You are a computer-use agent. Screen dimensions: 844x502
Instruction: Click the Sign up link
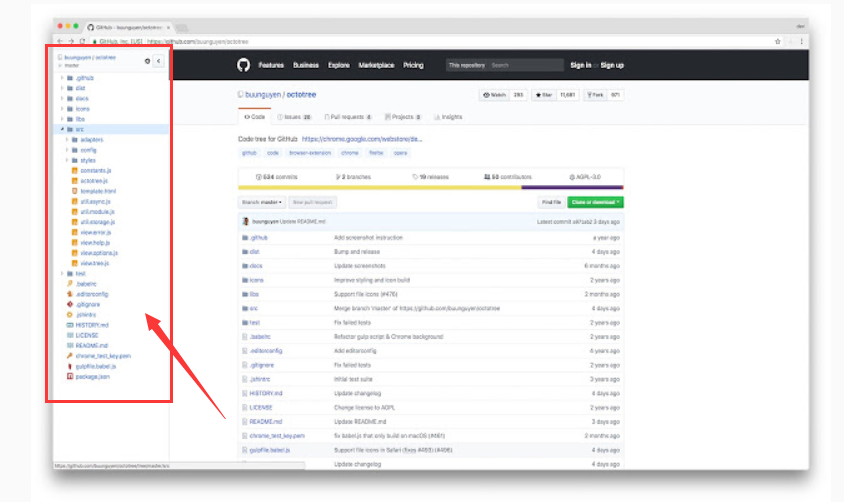pyautogui.click(x=612, y=65)
